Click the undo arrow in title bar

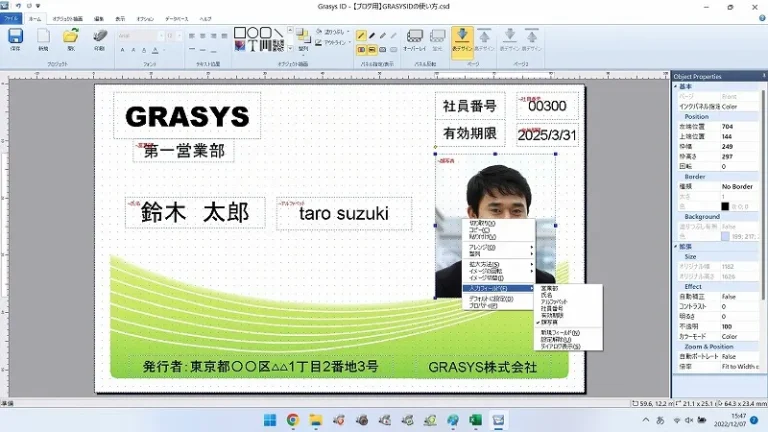[18, 6]
